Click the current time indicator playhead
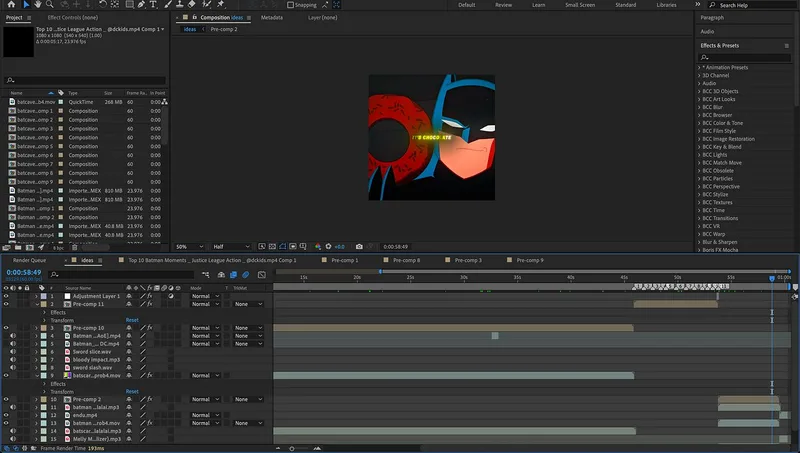The width and height of the screenshot is (800, 453). pyautogui.click(x=772, y=279)
